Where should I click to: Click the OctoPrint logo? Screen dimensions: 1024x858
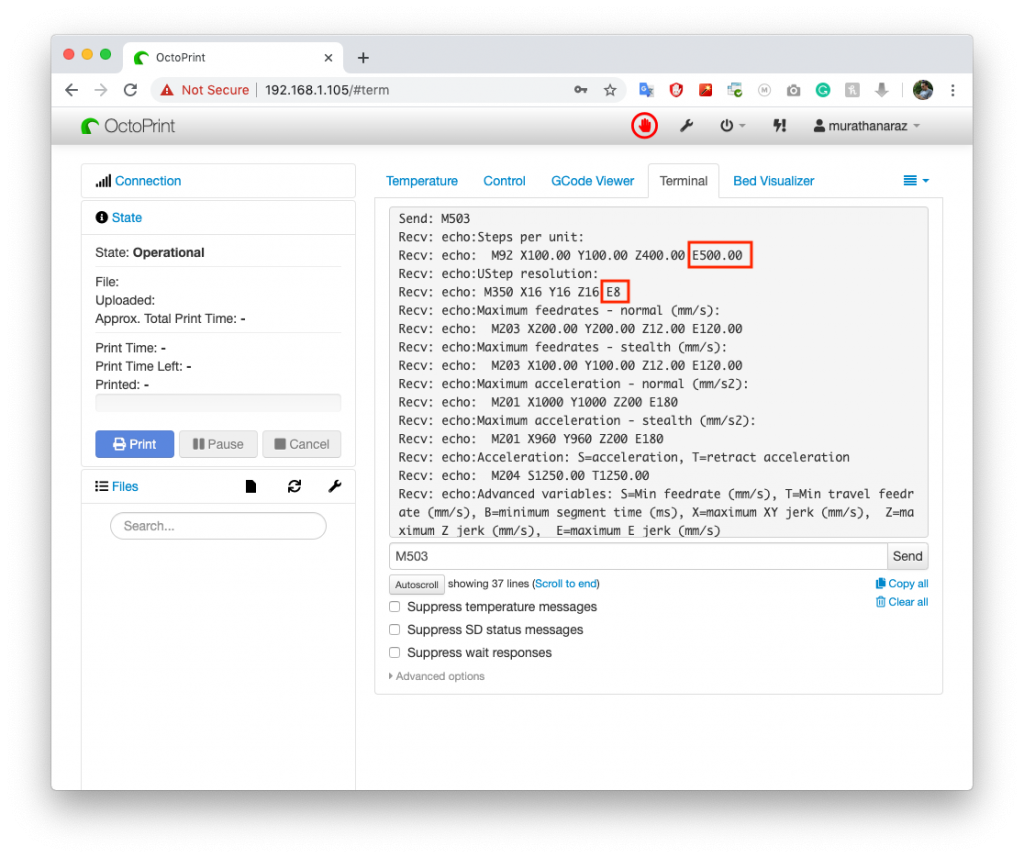pyautogui.click(x=128, y=126)
